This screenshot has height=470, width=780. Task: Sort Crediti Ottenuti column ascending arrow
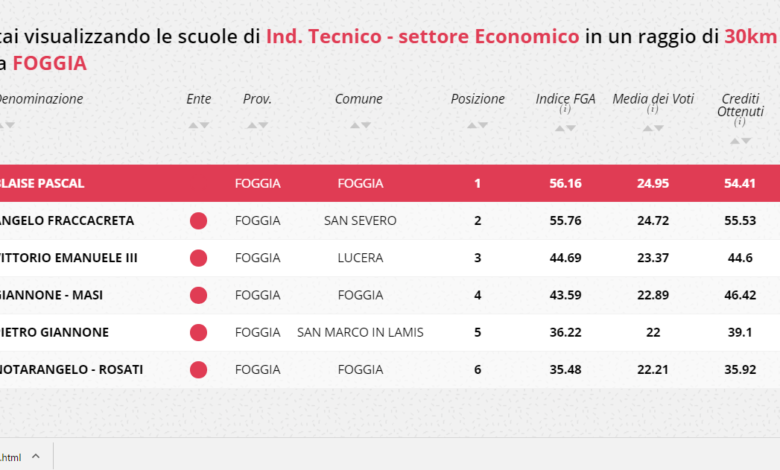pyautogui.click(x=734, y=141)
